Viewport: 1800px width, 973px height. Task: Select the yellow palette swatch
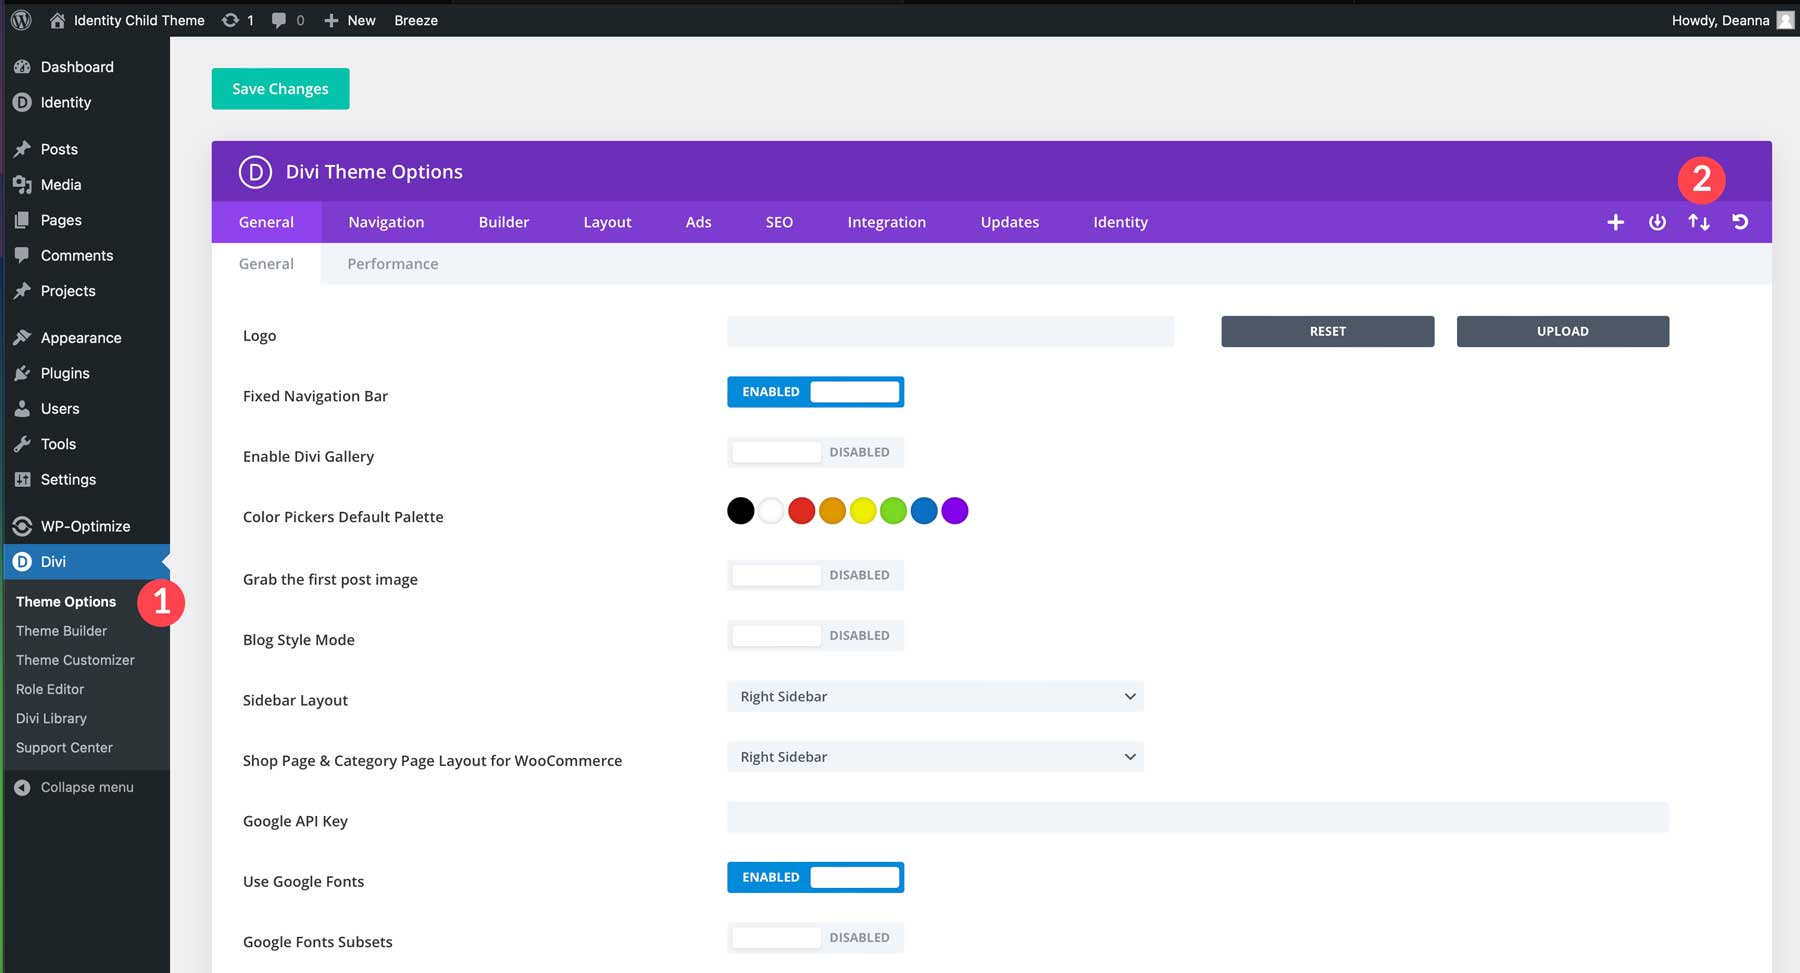tap(863, 511)
